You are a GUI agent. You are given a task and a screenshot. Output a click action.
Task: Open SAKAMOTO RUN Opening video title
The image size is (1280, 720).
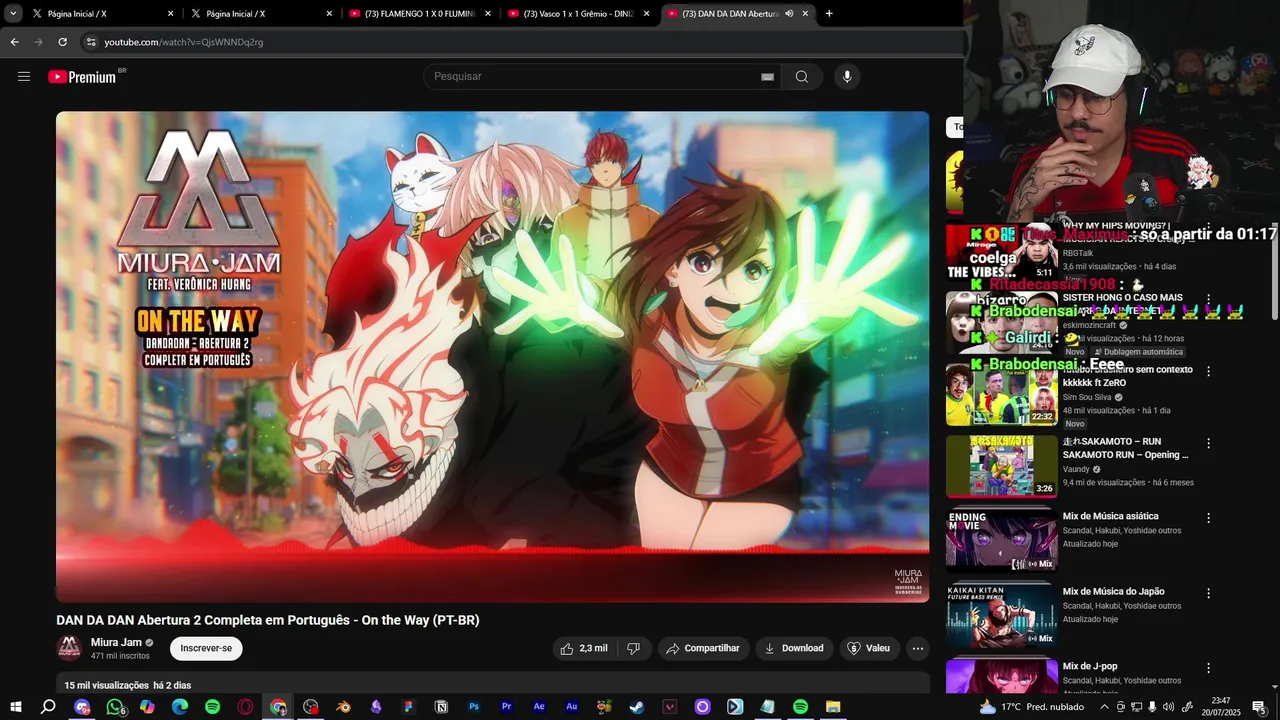point(1125,448)
